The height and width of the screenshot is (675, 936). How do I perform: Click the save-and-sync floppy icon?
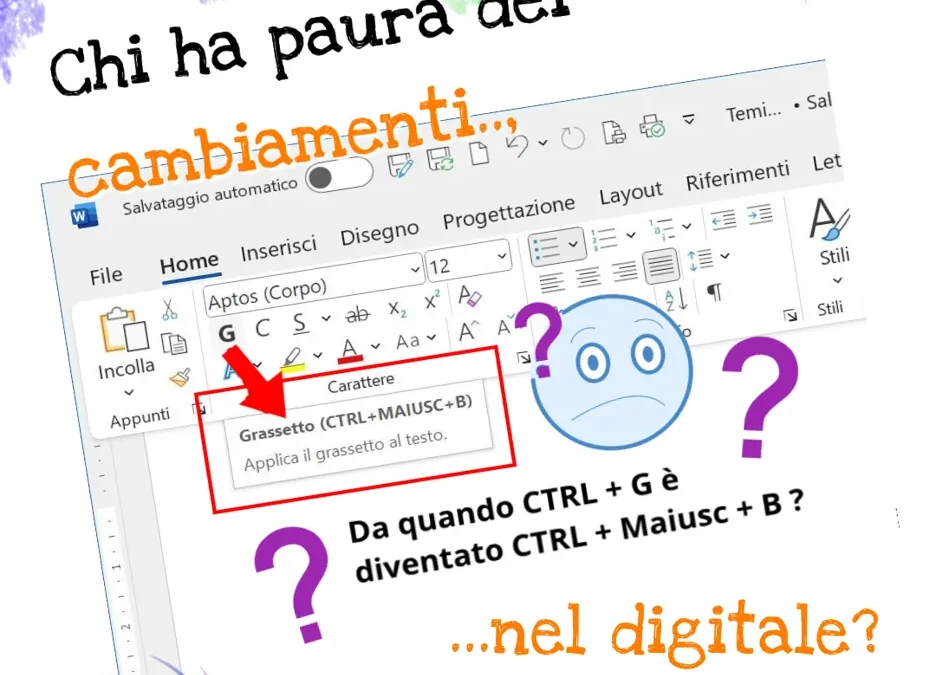click(441, 159)
